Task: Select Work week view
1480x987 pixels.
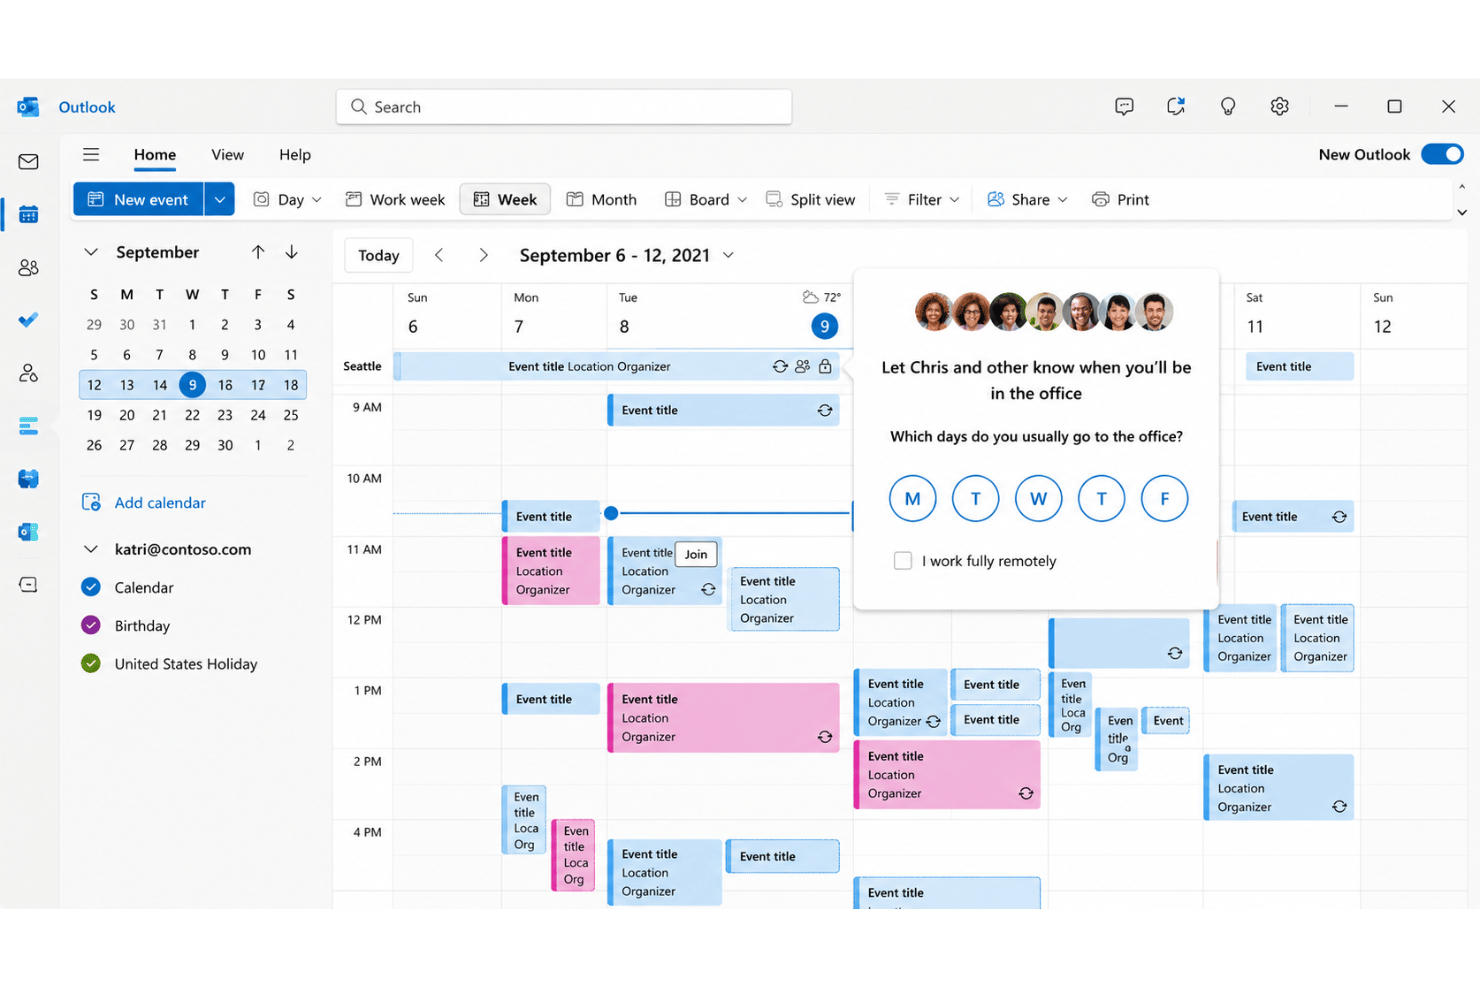Action: (x=395, y=199)
